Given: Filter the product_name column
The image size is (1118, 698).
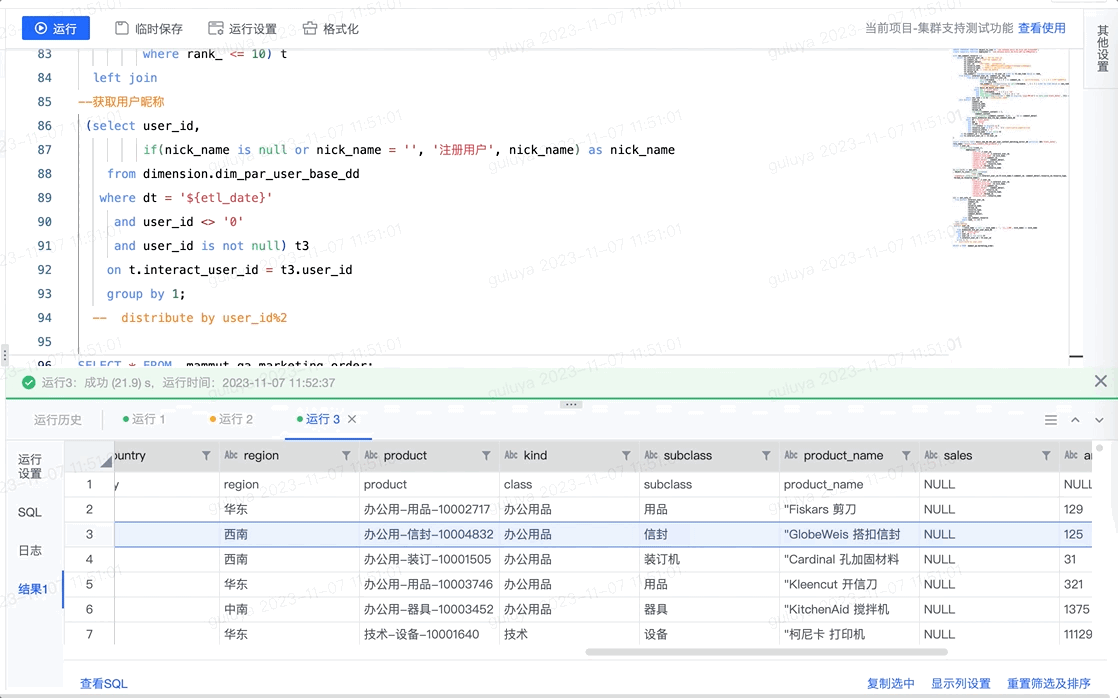Looking at the screenshot, I should click(x=906, y=456).
